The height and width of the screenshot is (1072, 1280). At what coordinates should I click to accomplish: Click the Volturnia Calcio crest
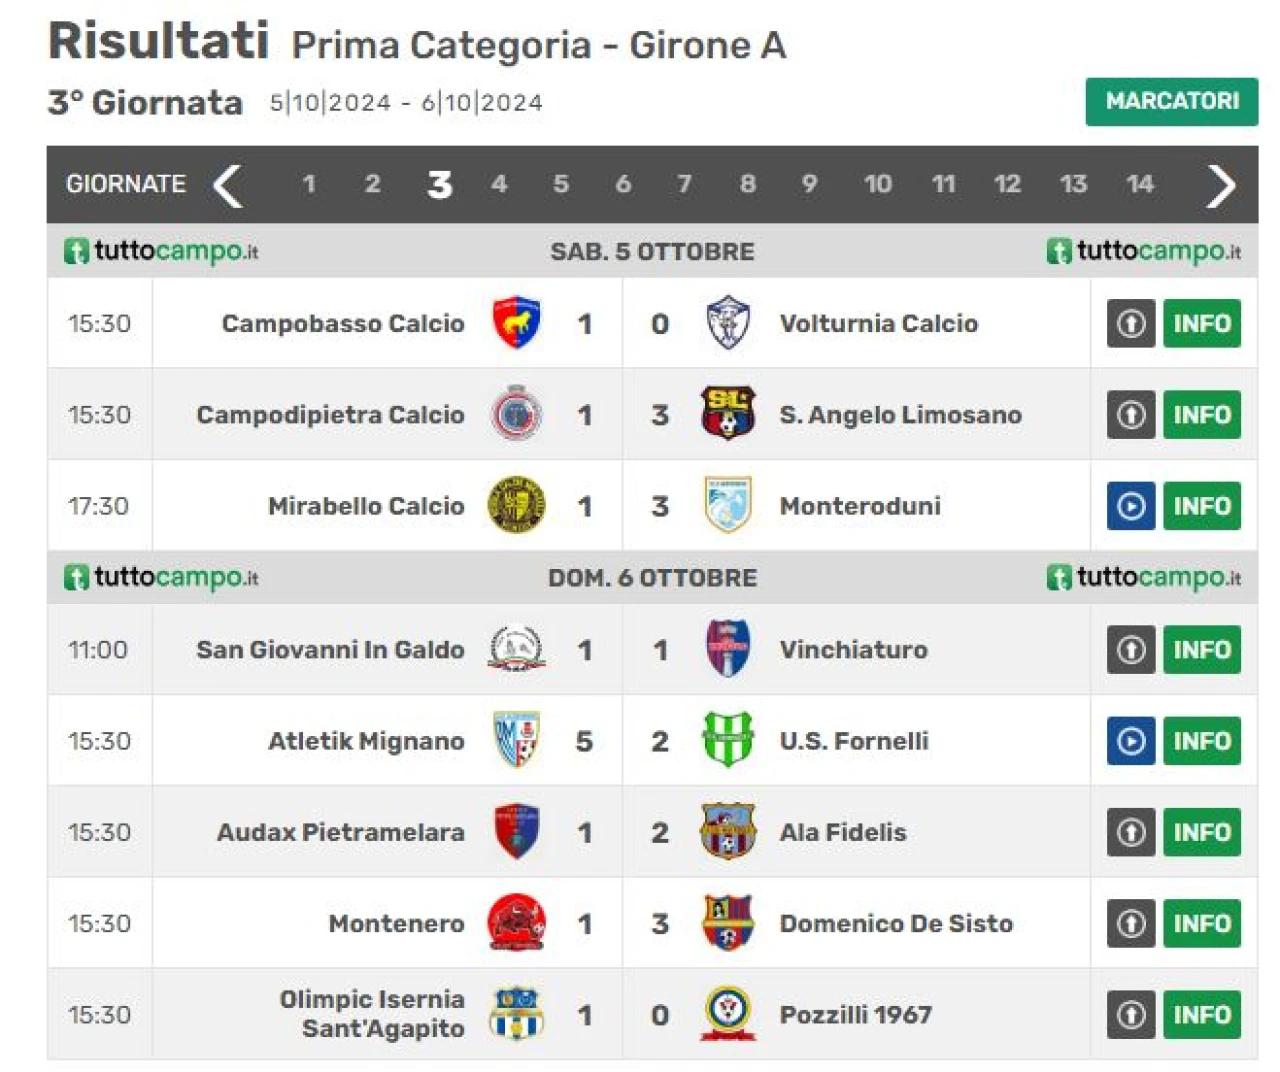coord(727,323)
